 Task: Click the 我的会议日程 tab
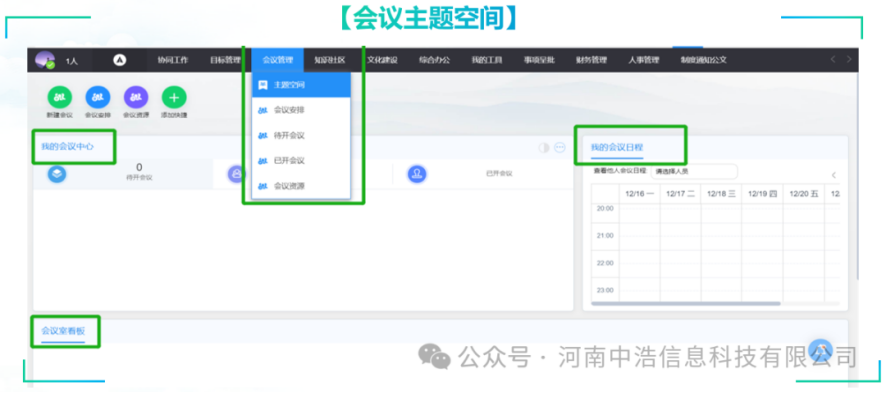tap(617, 147)
